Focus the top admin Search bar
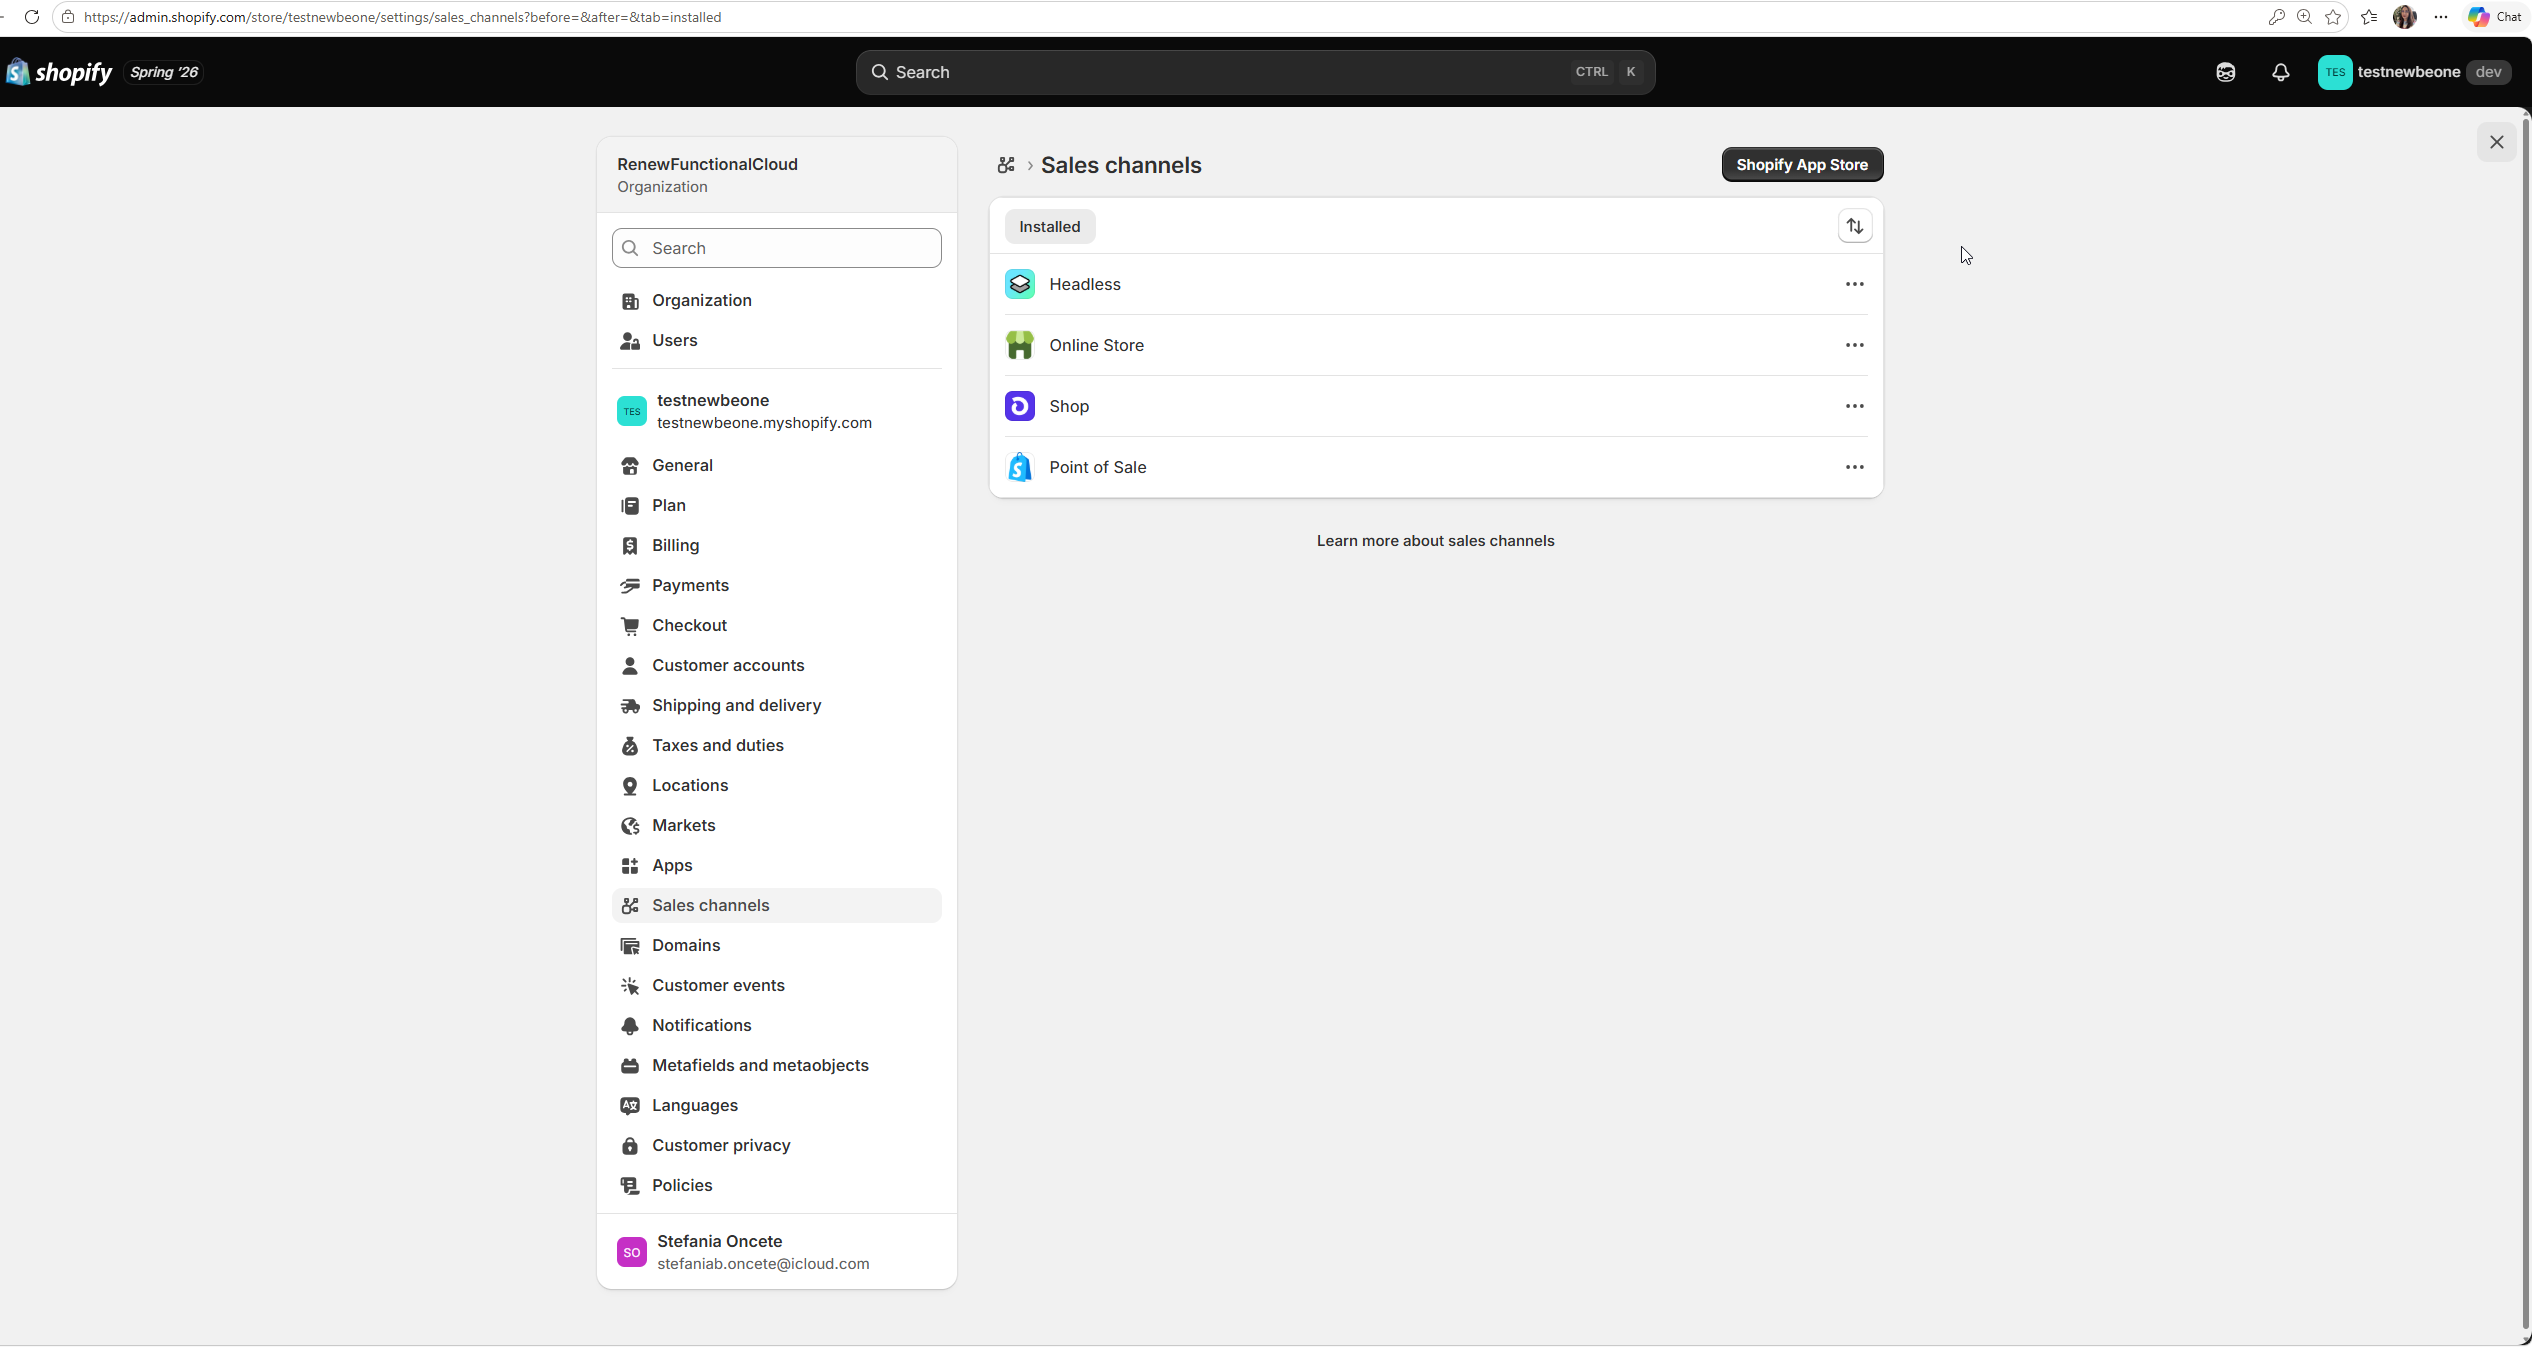Image resolution: width=2532 pixels, height=1349 pixels. [1255, 72]
